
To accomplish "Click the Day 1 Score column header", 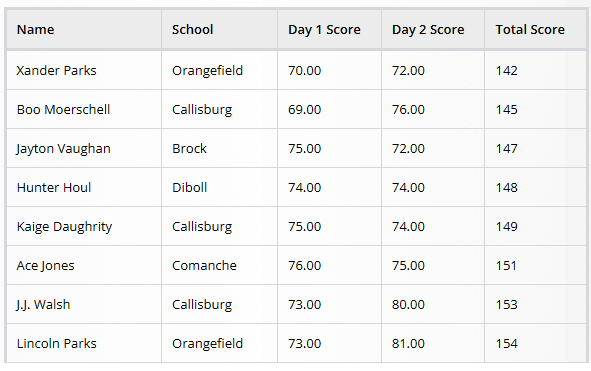I will pyautogui.click(x=329, y=29).
